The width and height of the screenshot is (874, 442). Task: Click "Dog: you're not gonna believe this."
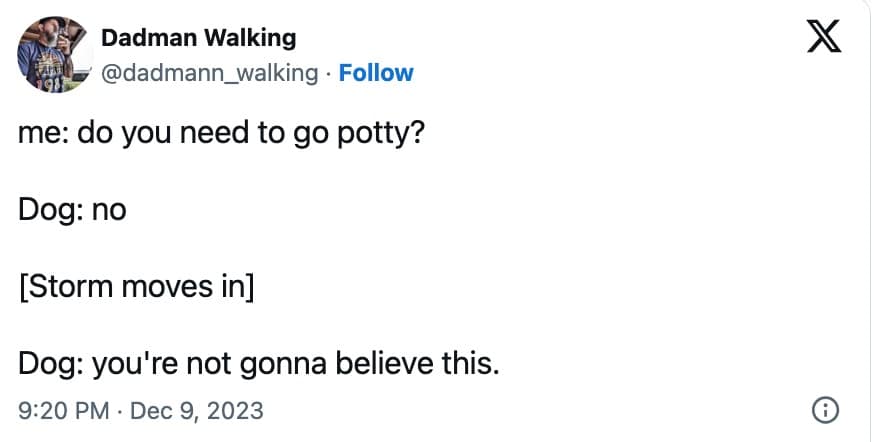click(258, 363)
